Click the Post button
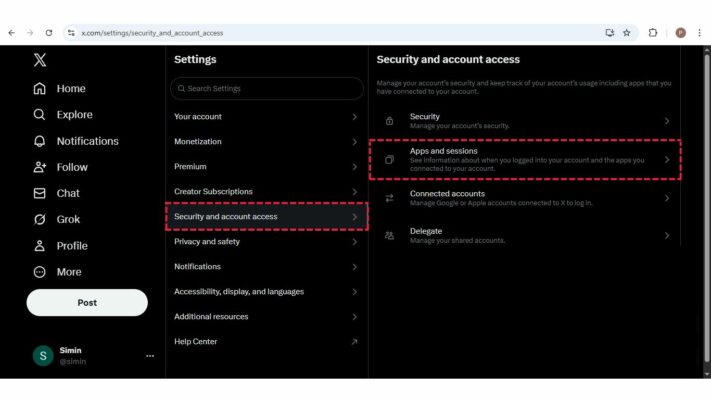Image resolution: width=711 pixels, height=400 pixels. pos(87,302)
